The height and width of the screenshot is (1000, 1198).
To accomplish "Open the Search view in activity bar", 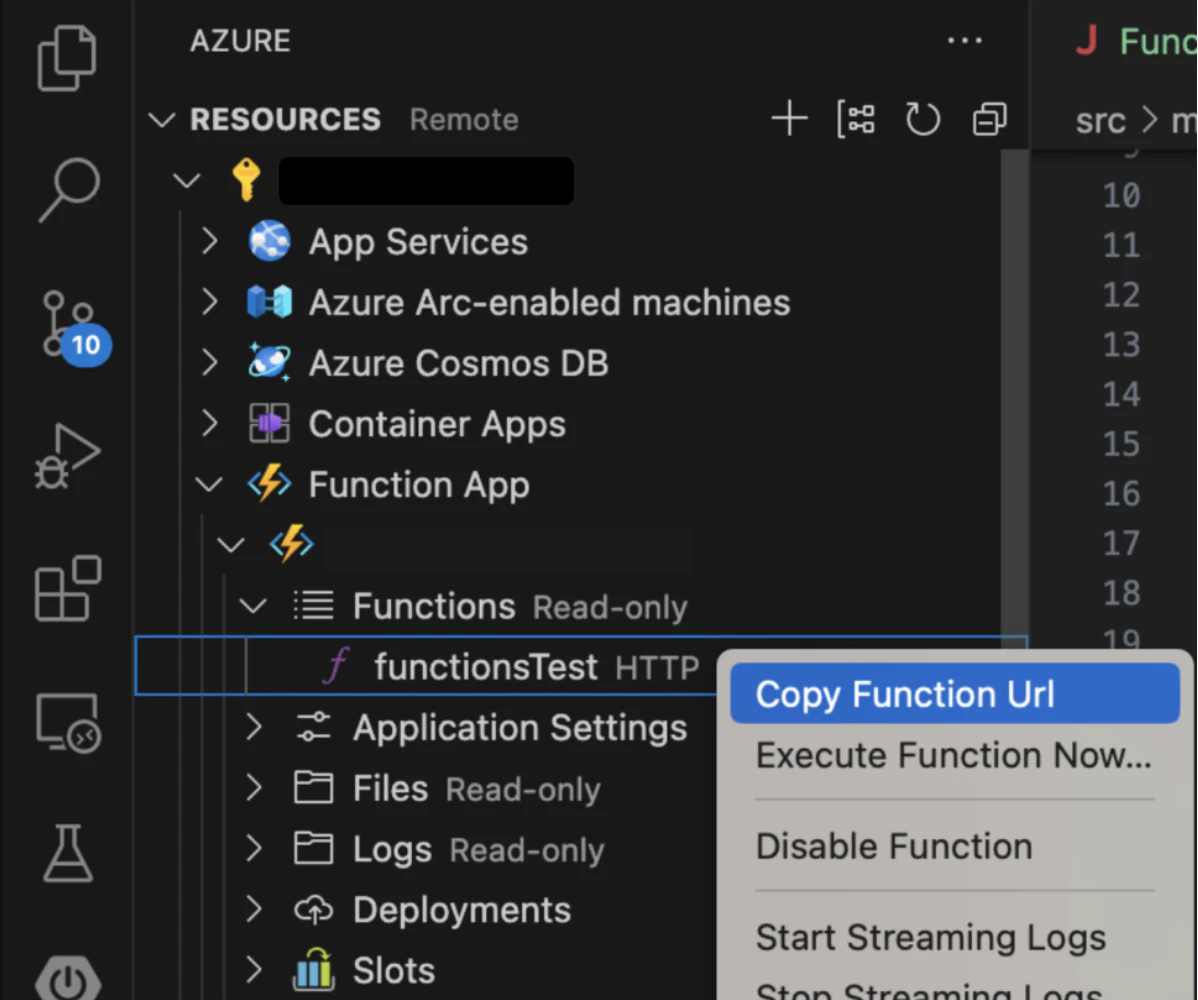I will 69,189.
